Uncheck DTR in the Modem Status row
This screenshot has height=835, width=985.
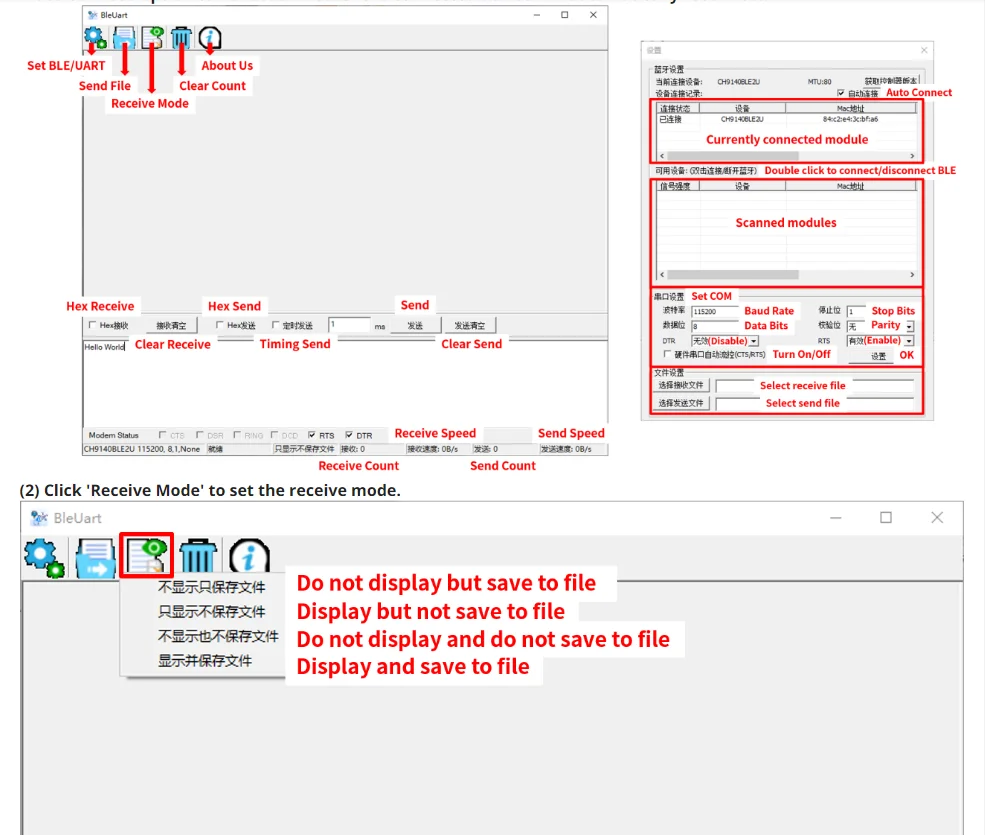[349, 435]
